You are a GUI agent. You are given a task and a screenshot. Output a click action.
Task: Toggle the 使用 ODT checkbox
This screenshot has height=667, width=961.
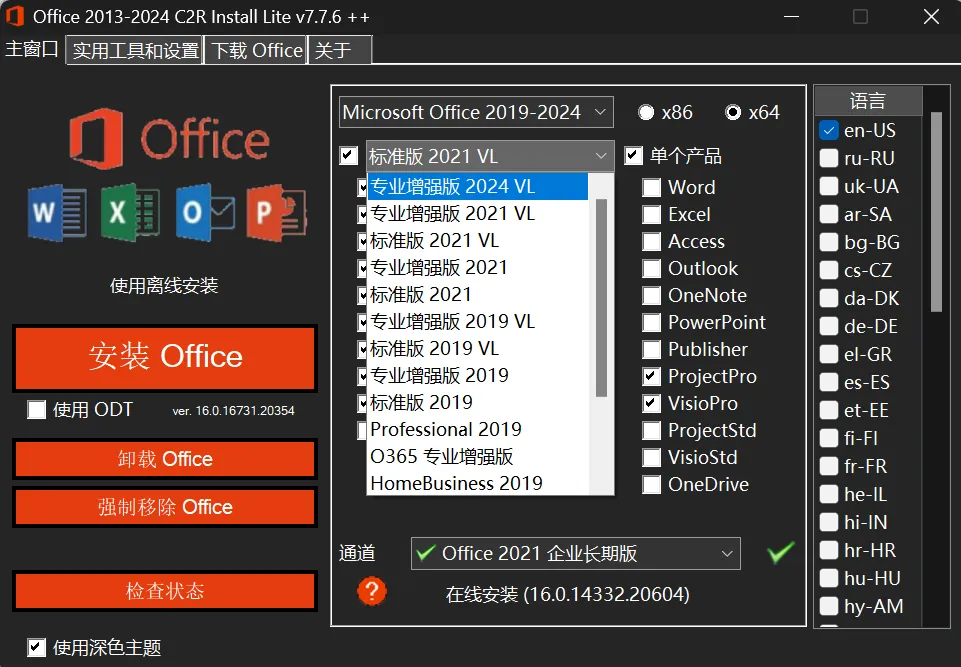(x=37, y=410)
